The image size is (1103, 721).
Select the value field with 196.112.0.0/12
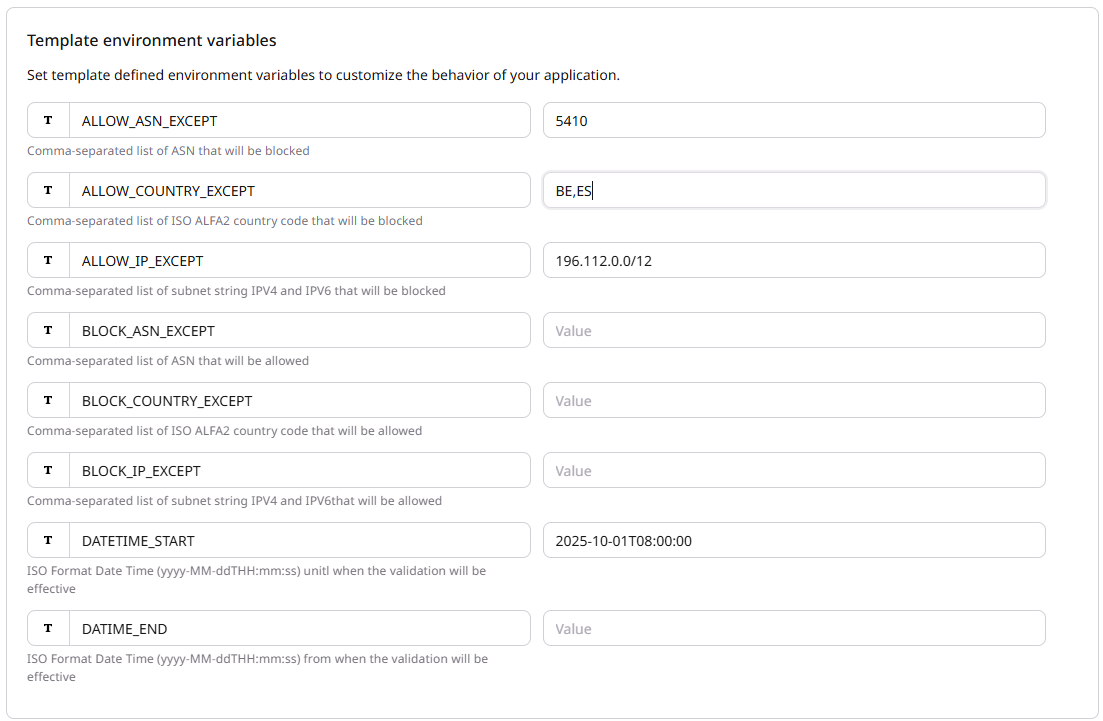pyautogui.click(x=793, y=260)
